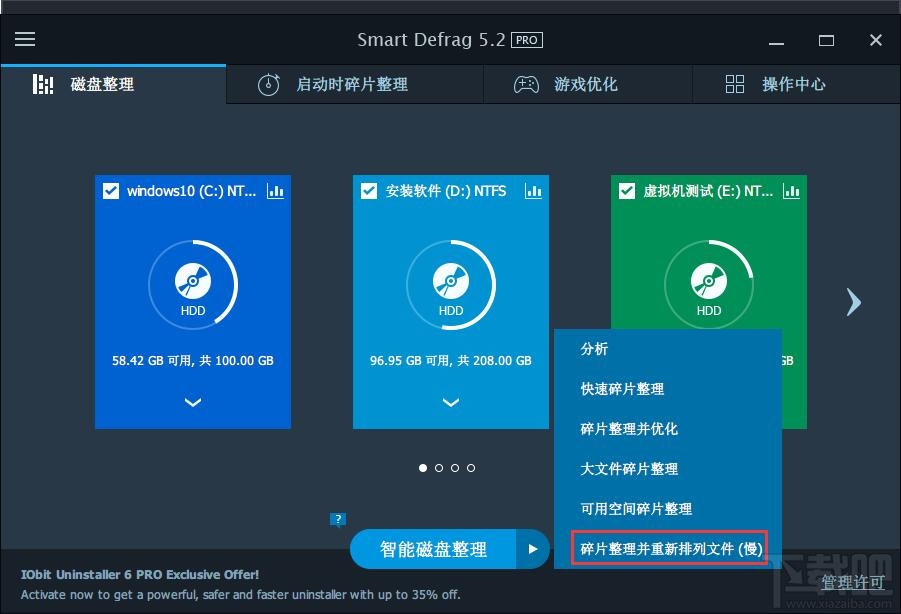
Task: Open disk statistics for windows10 (C:)
Action: point(276,191)
